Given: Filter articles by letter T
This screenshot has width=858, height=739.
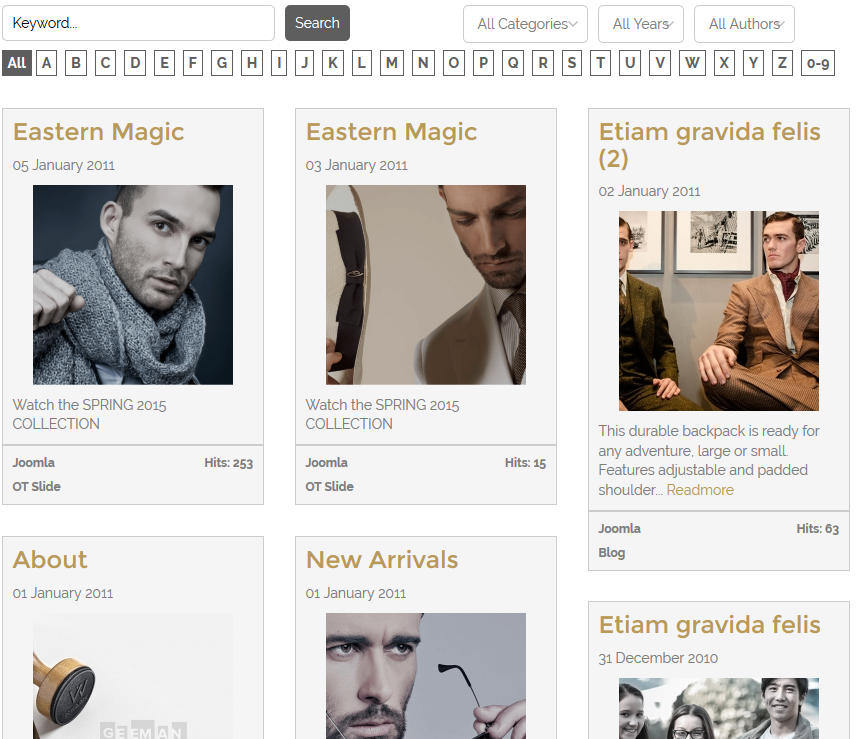Looking at the screenshot, I should (600, 63).
